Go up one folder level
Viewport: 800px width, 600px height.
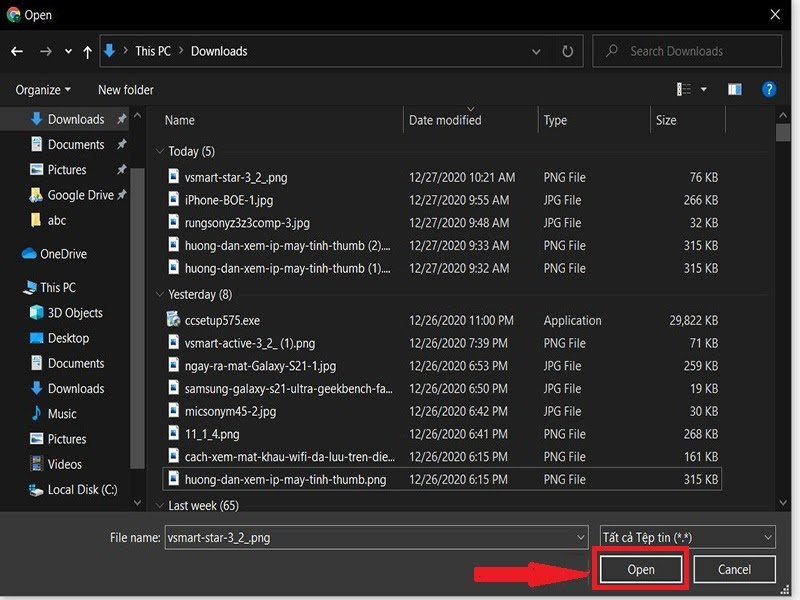[x=88, y=51]
